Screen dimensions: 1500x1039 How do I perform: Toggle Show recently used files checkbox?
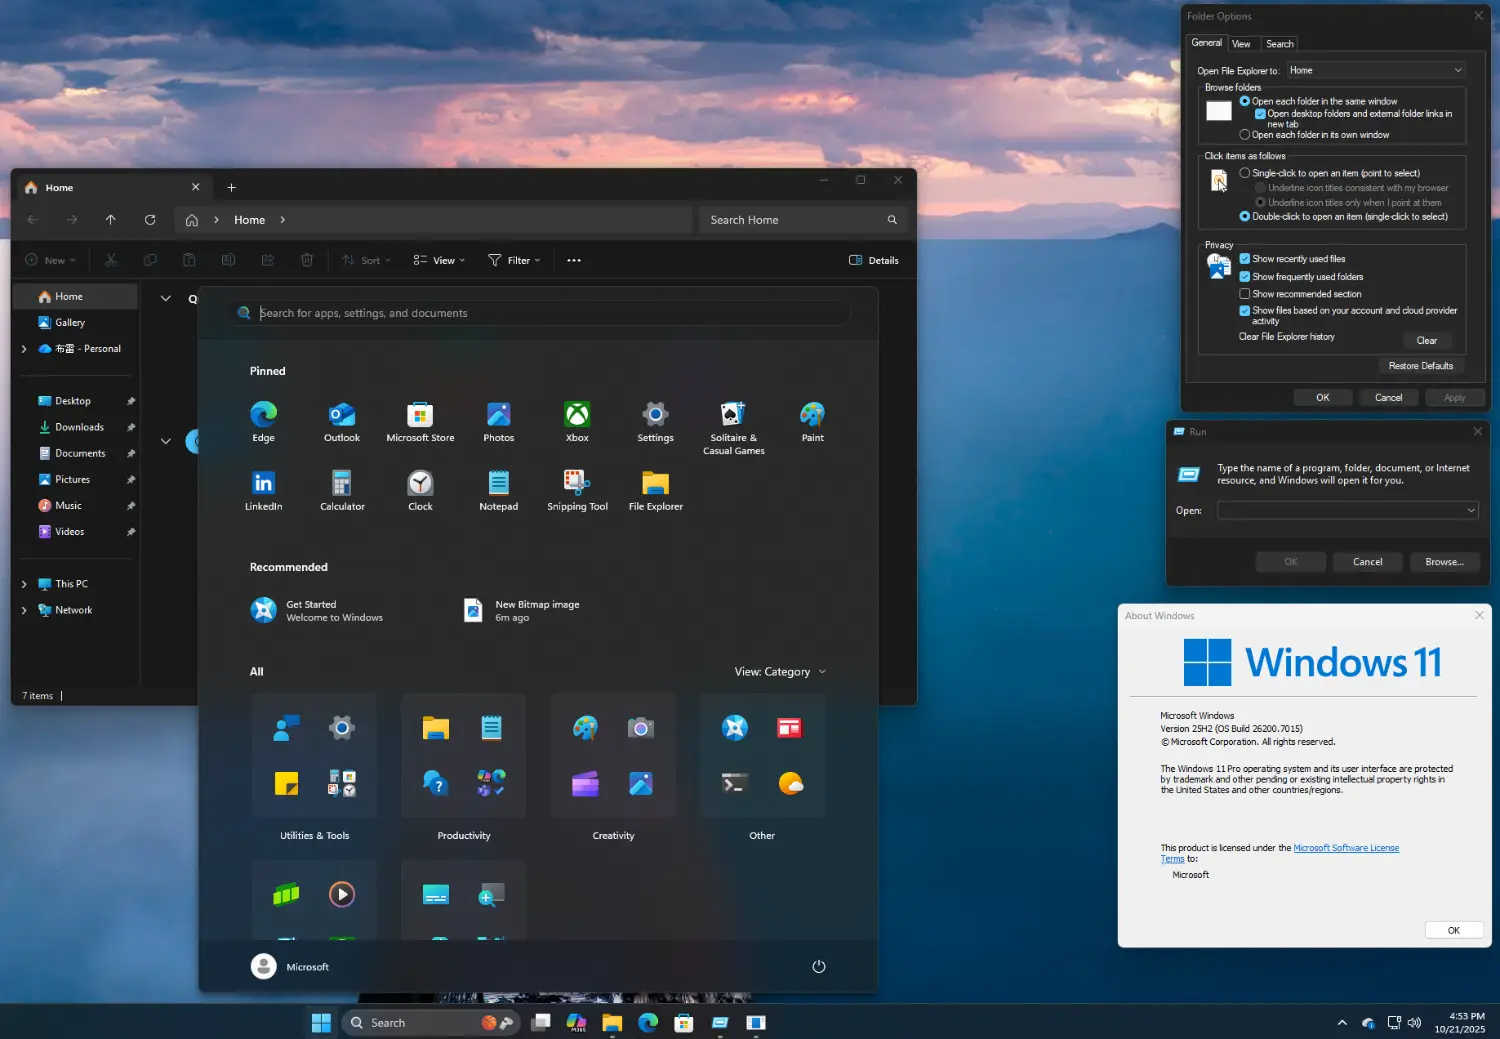click(1245, 259)
